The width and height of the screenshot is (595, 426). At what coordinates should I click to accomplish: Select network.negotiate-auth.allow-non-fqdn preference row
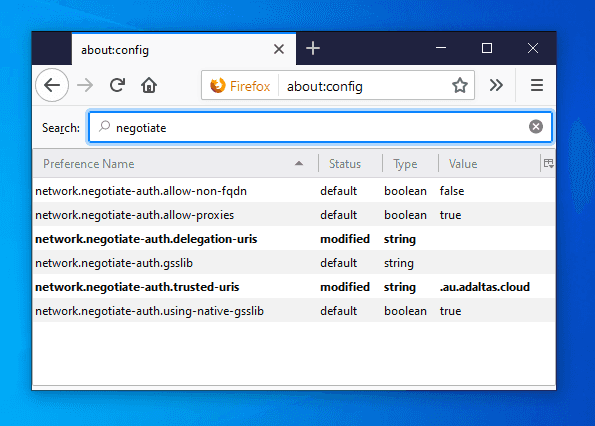pos(294,191)
